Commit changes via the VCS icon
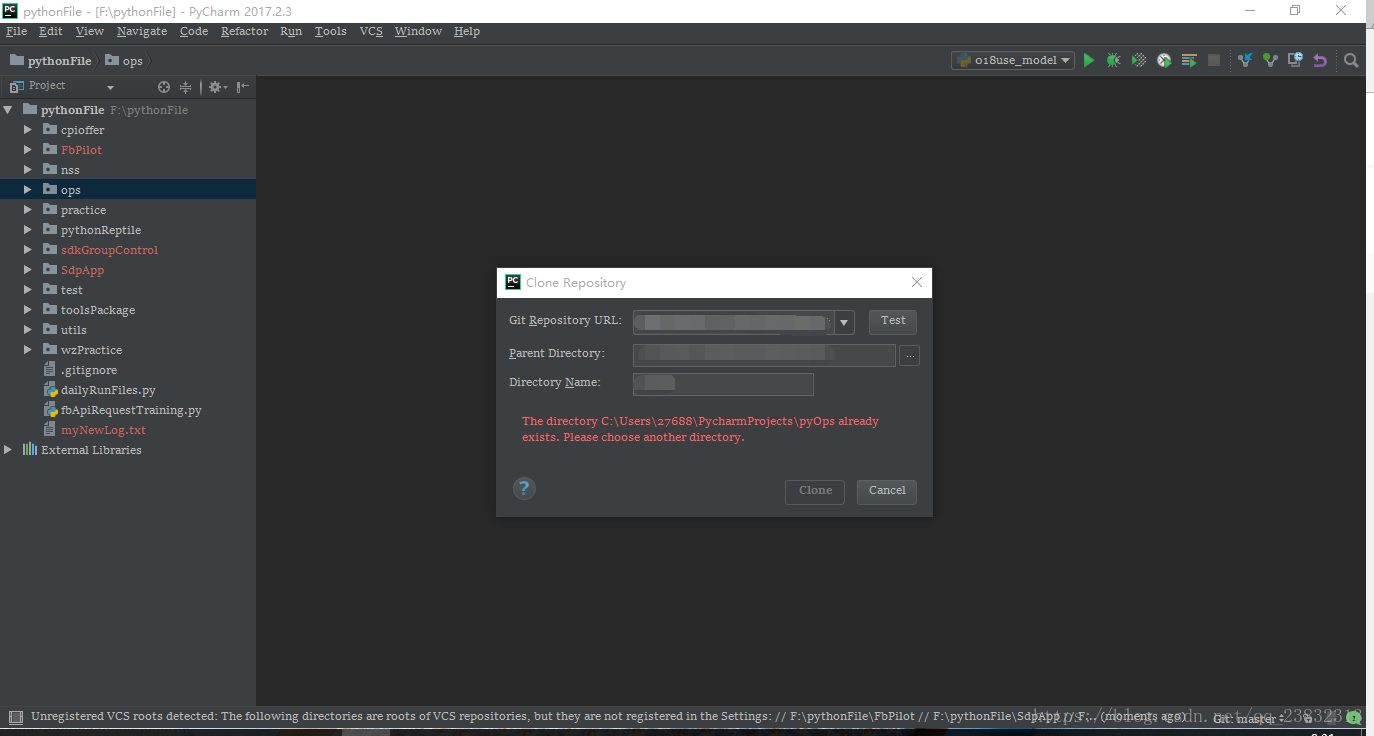This screenshot has height=736, width=1374. click(1270, 60)
